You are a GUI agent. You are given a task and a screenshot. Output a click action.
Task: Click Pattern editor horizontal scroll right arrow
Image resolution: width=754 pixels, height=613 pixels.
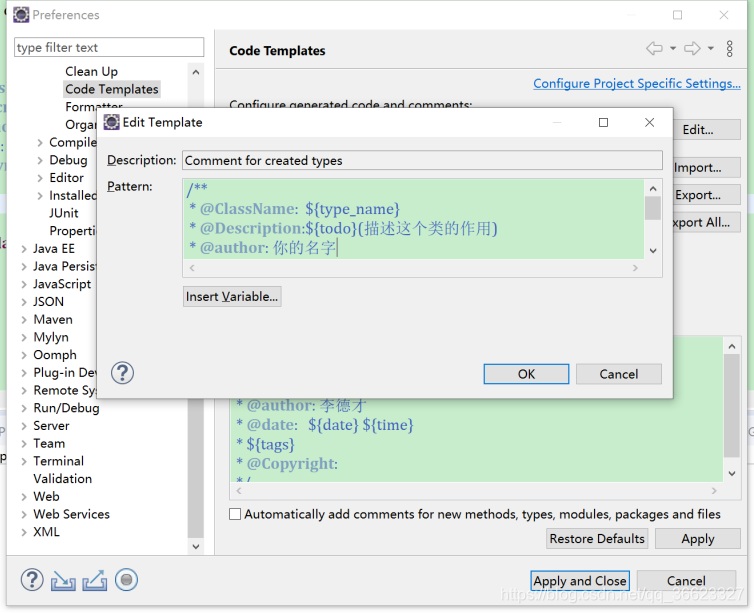[x=635, y=268]
